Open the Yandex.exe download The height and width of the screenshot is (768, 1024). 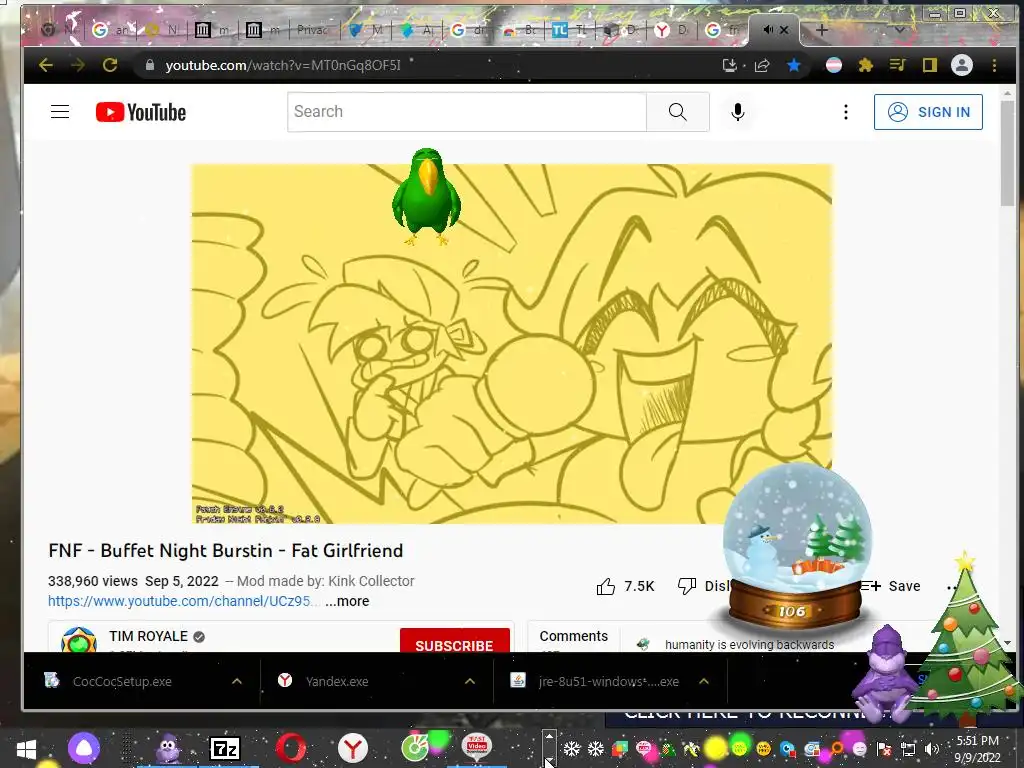pyautogui.click(x=337, y=682)
